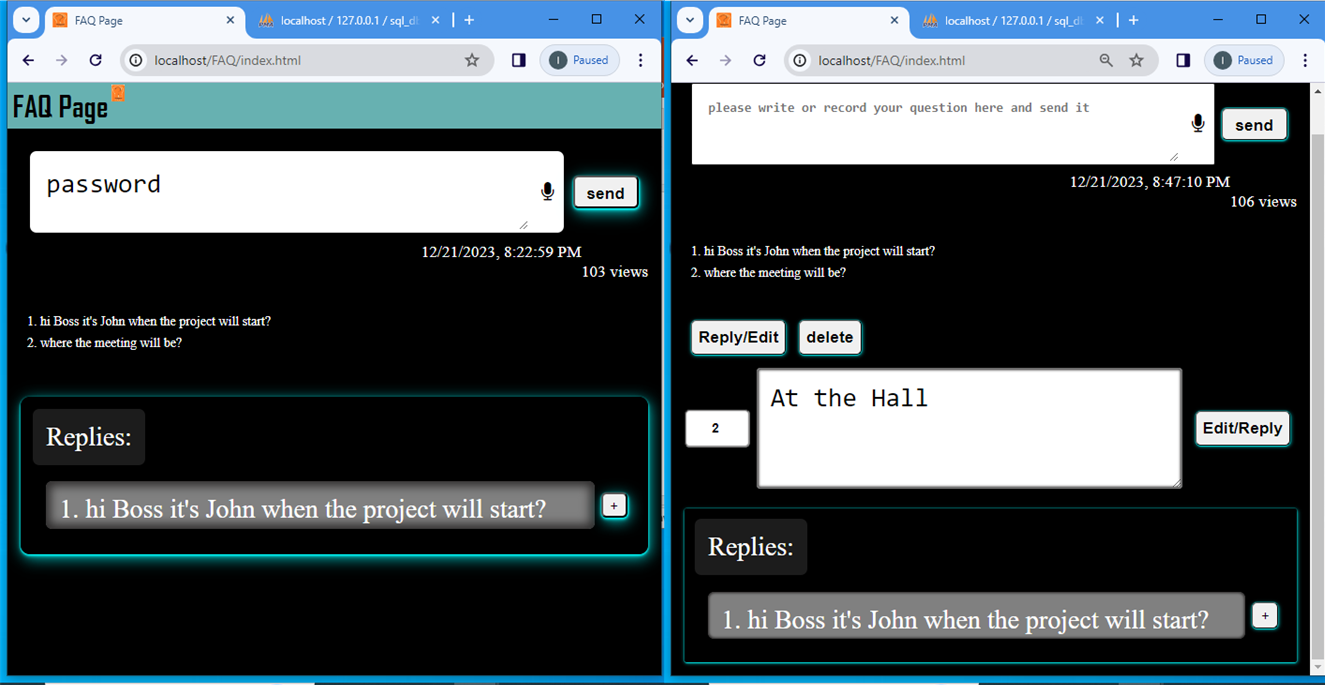Open side panel in right browser window
1325x685 pixels.
tap(1183, 60)
